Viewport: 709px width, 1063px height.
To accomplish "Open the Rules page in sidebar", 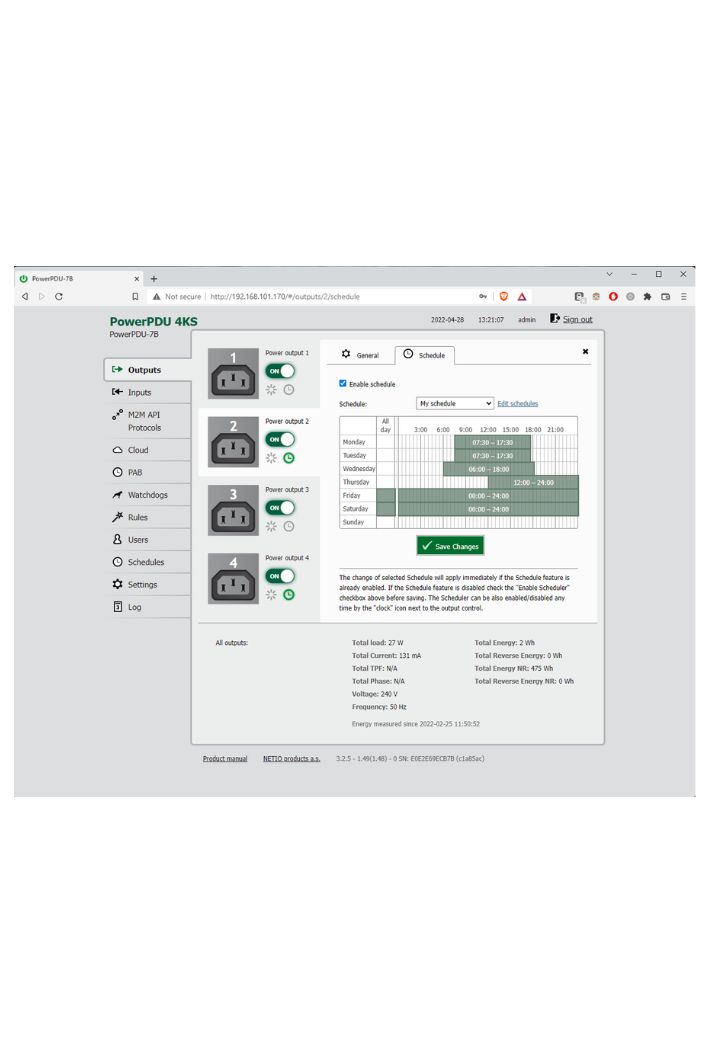I will click(x=138, y=517).
